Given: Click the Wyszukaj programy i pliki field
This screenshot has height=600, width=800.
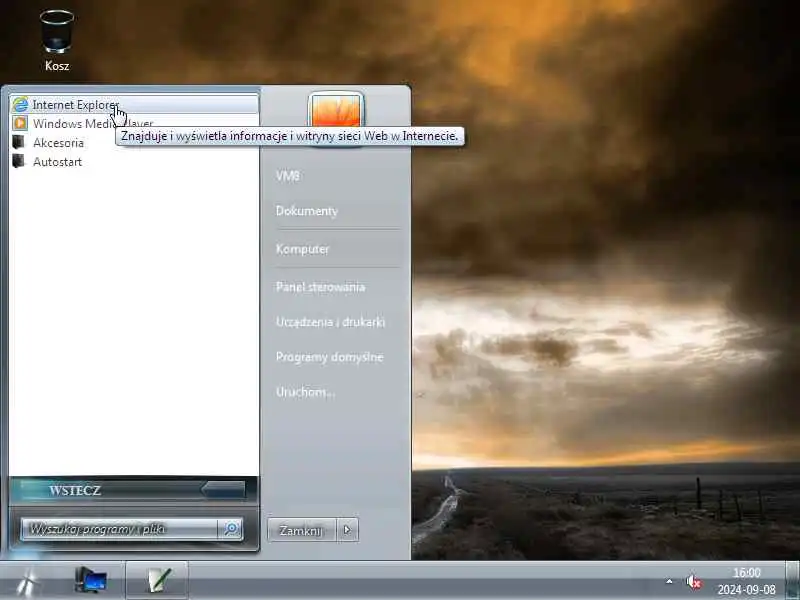Looking at the screenshot, I should [120, 529].
